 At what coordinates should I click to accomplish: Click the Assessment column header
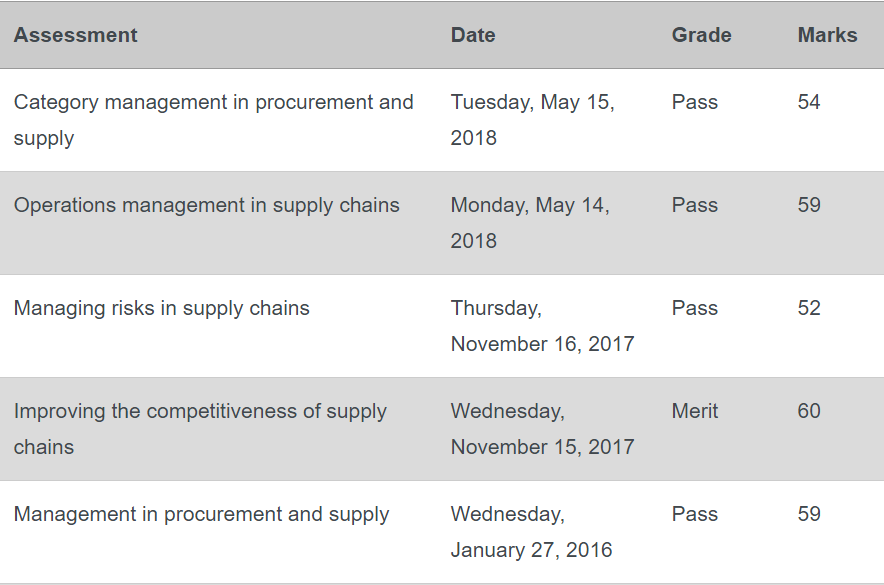(x=76, y=35)
